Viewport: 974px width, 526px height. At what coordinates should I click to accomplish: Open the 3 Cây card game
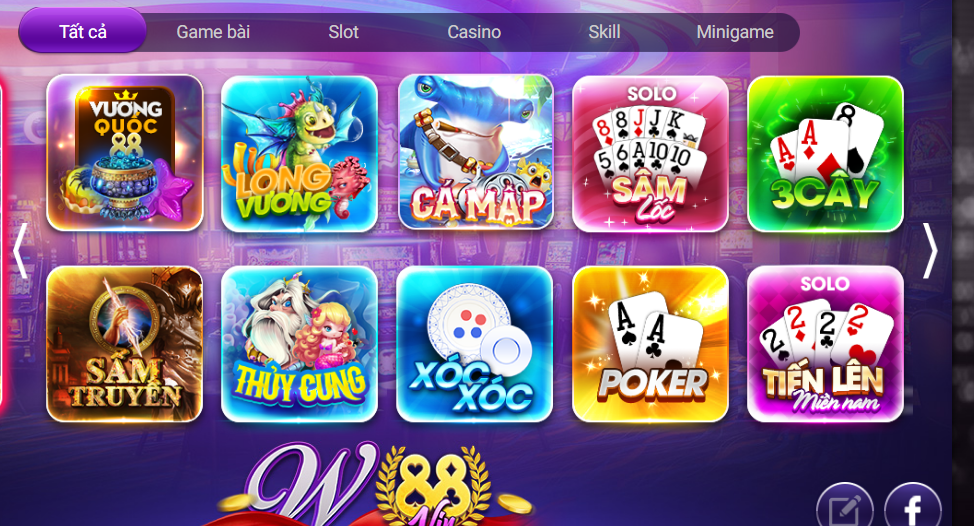click(825, 154)
